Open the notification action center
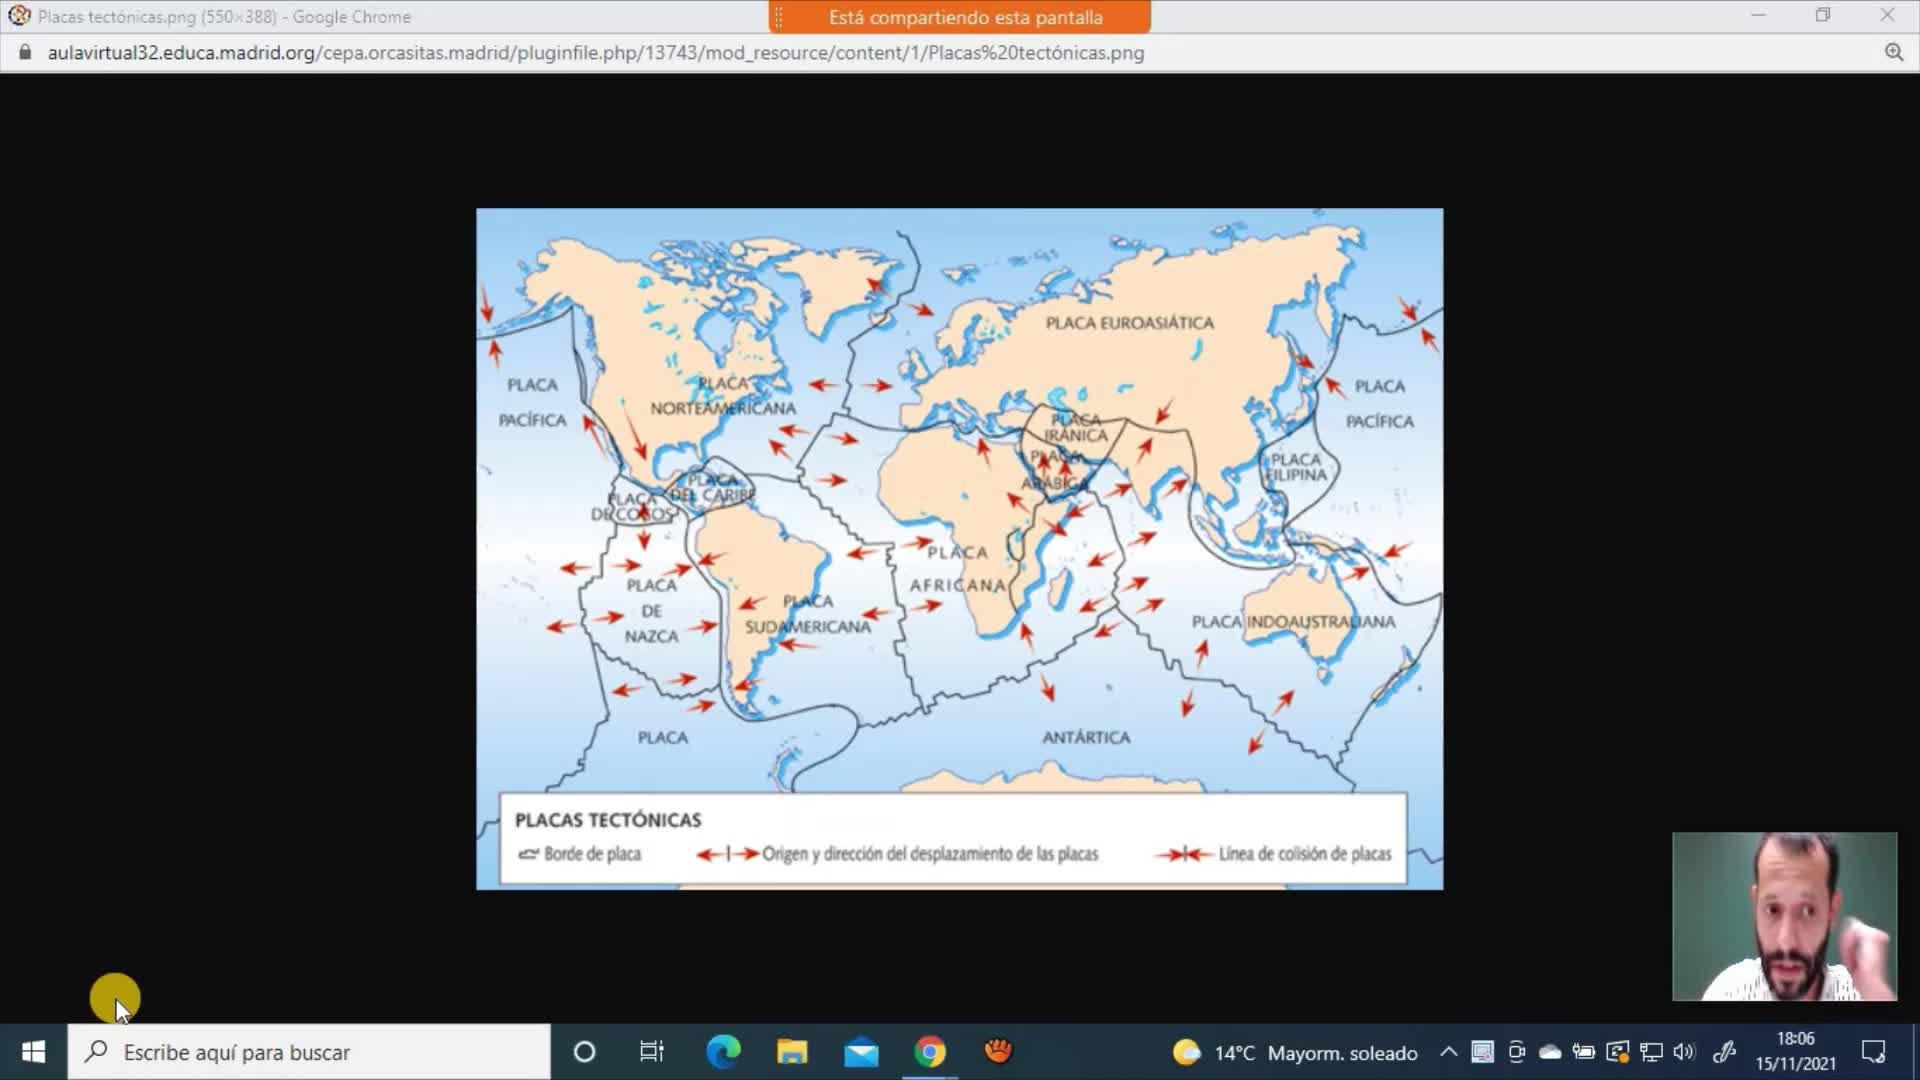Viewport: 1920px width, 1080px height. [1873, 1052]
